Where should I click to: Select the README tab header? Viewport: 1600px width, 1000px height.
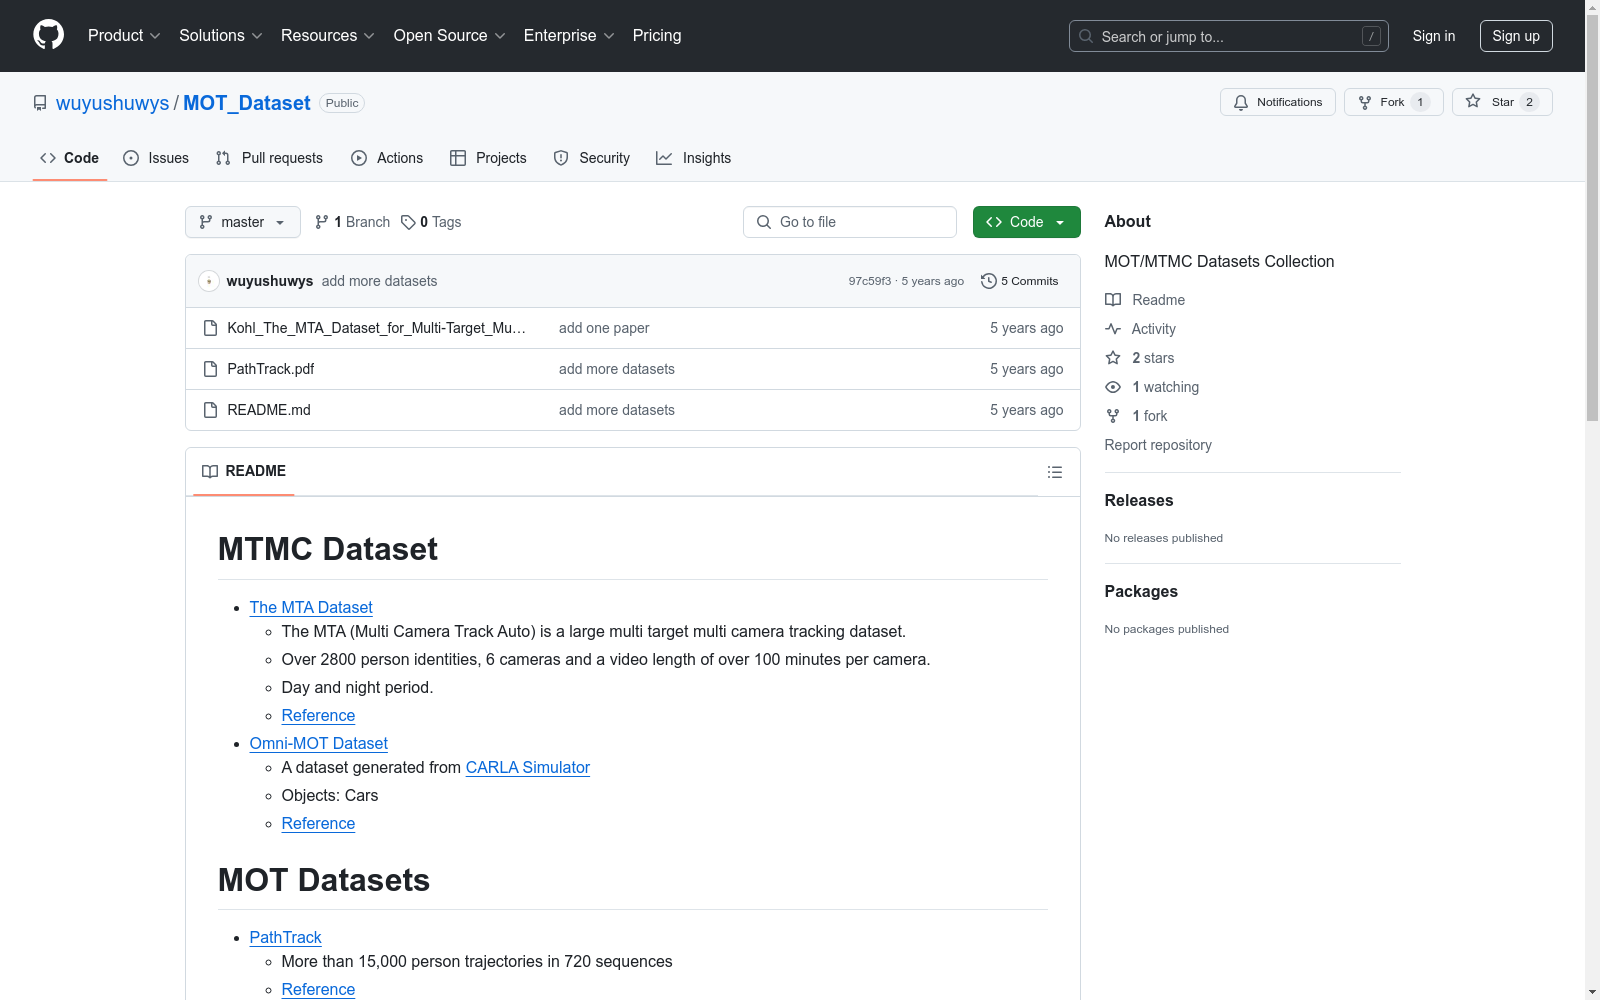(x=244, y=471)
